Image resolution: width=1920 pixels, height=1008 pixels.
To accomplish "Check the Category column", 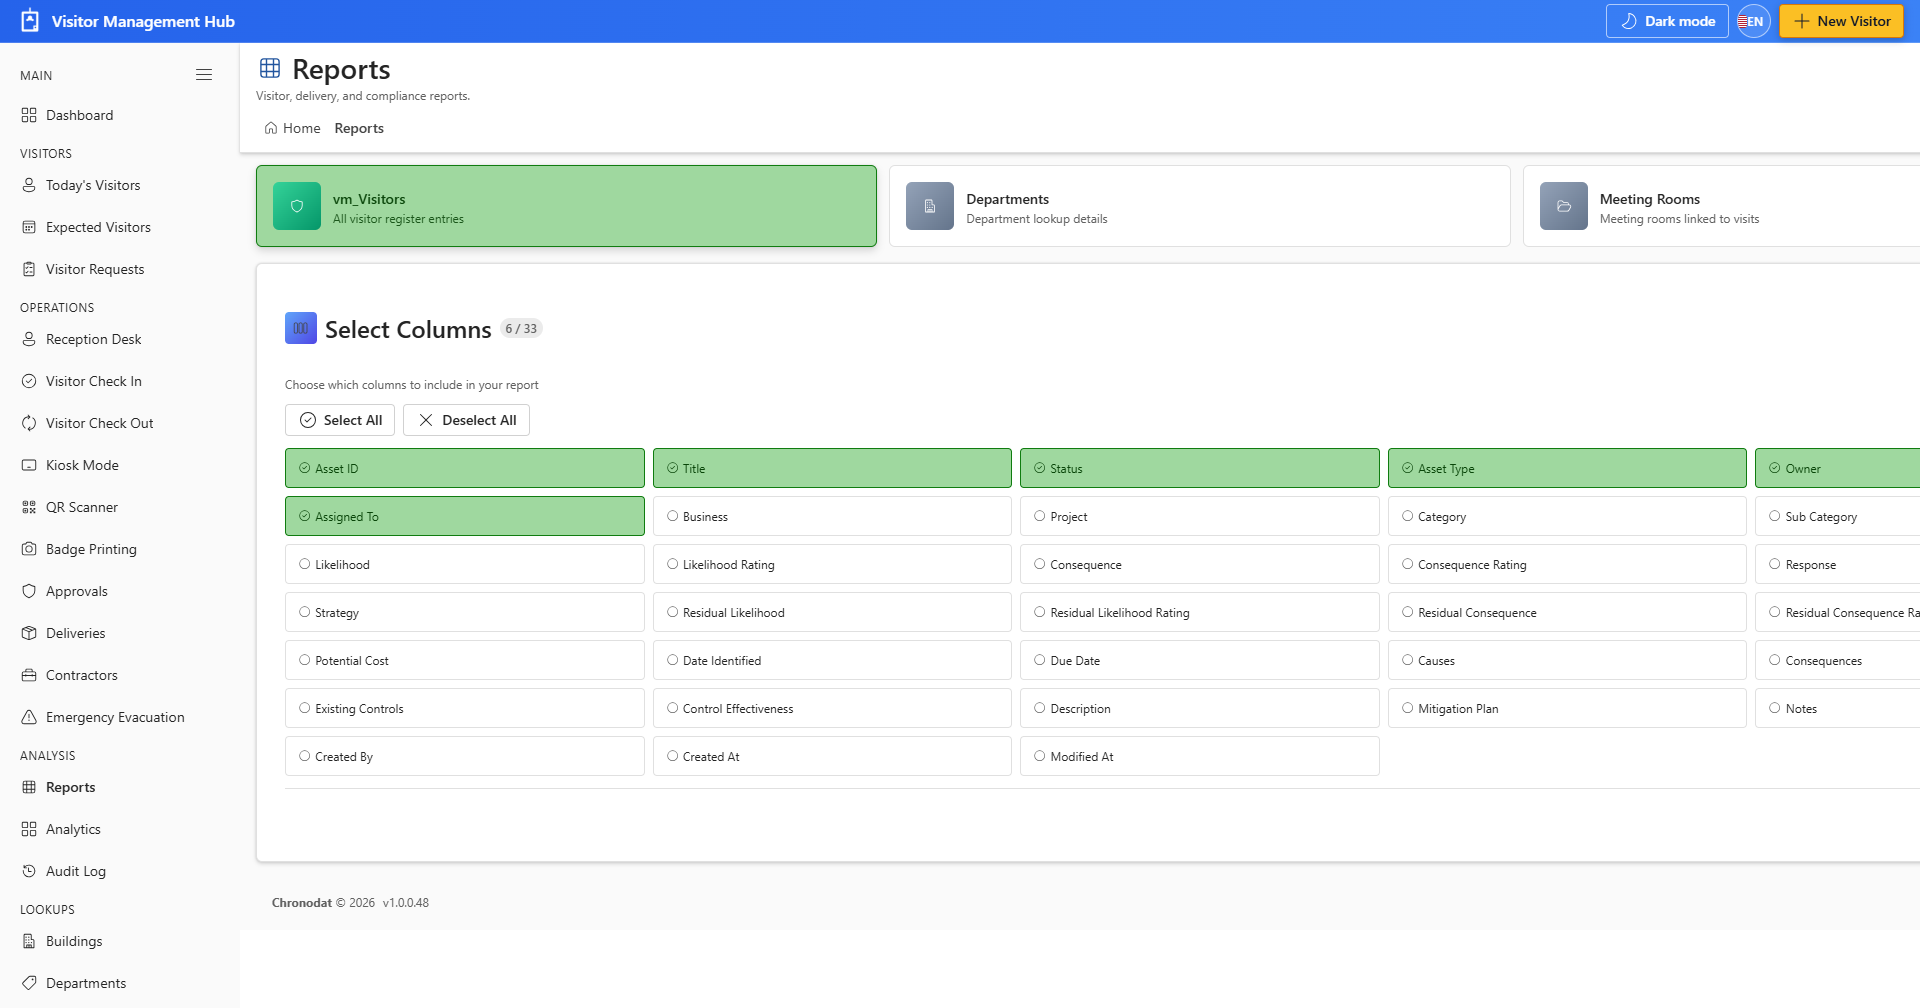I will click(1567, 516).
